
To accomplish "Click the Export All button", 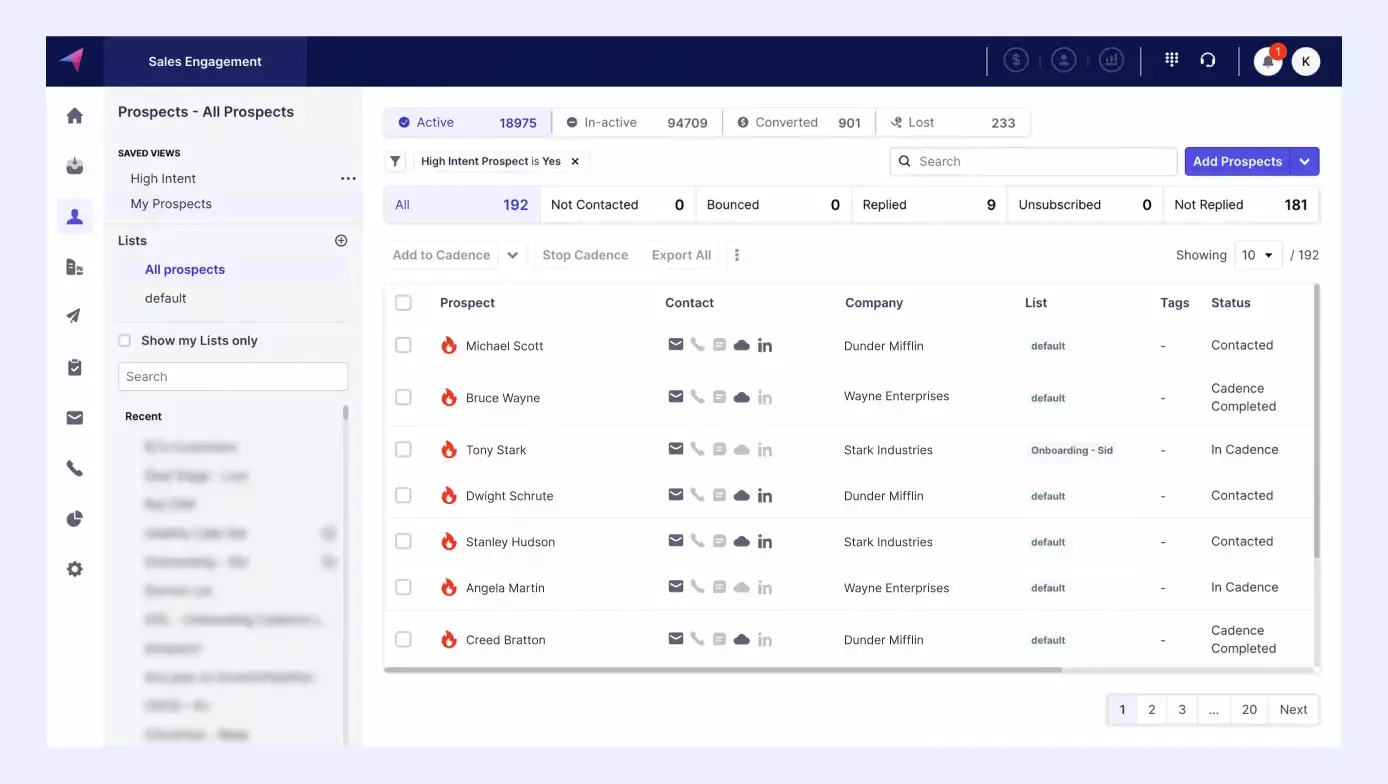I will click(681, 255).
